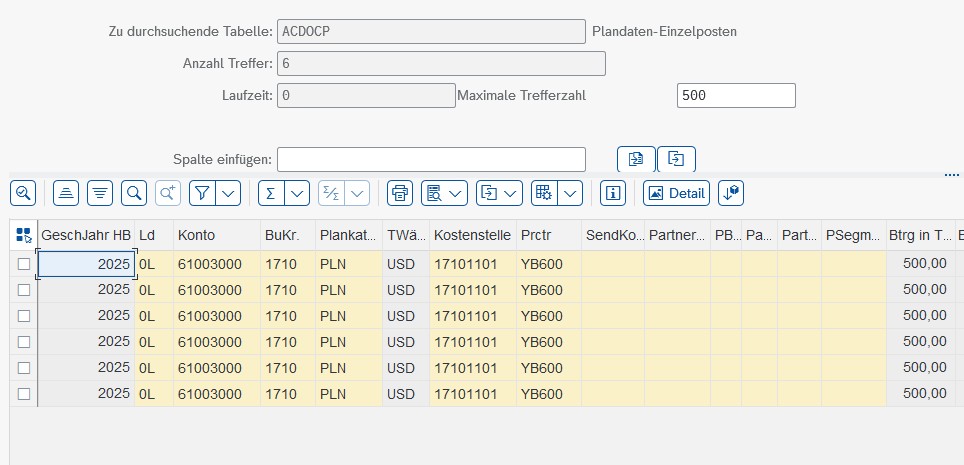Expand the export options dropdown arrow
The width and height of the screenshot is (964, 465).
point(510,193)
